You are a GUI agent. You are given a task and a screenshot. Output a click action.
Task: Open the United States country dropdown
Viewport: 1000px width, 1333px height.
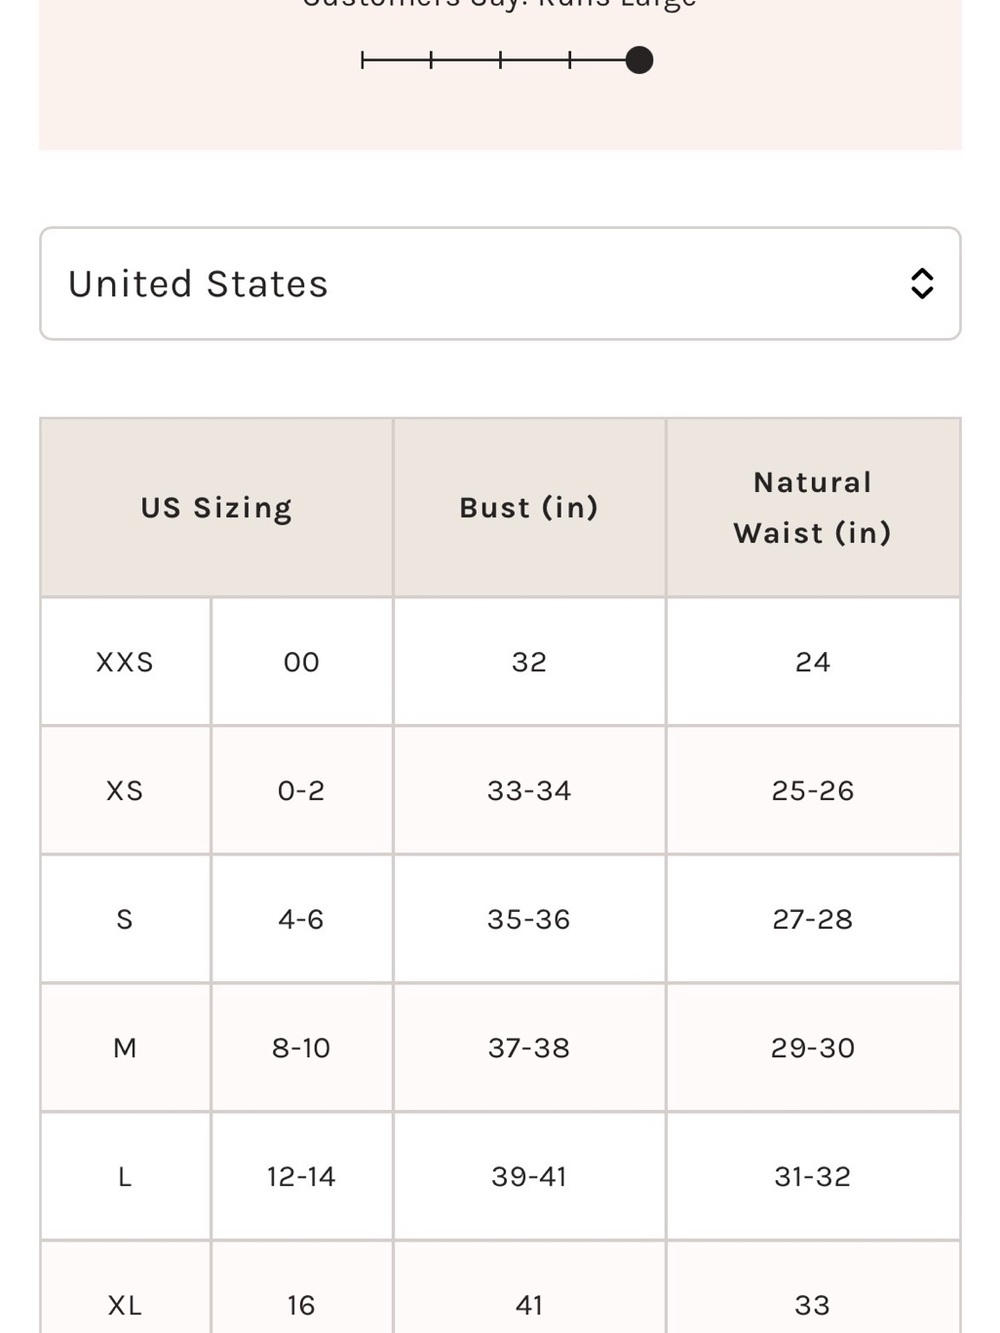pos(500,283)
